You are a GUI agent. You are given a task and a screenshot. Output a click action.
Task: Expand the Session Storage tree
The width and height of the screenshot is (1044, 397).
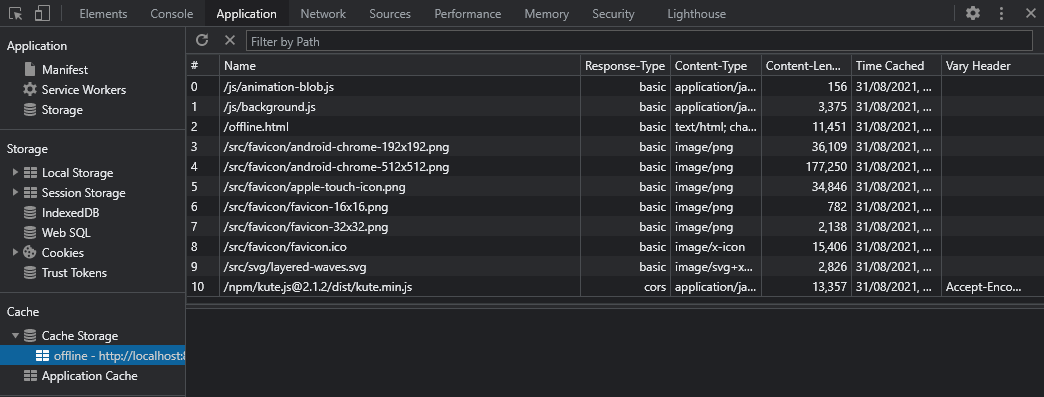(15, 193)
